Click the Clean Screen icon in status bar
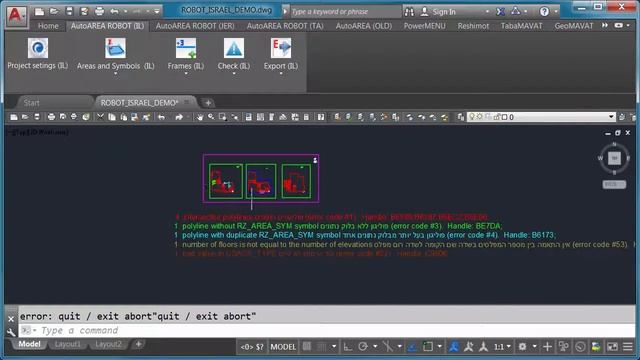Viewport: 640px width, 360px height. coord(612,347)
